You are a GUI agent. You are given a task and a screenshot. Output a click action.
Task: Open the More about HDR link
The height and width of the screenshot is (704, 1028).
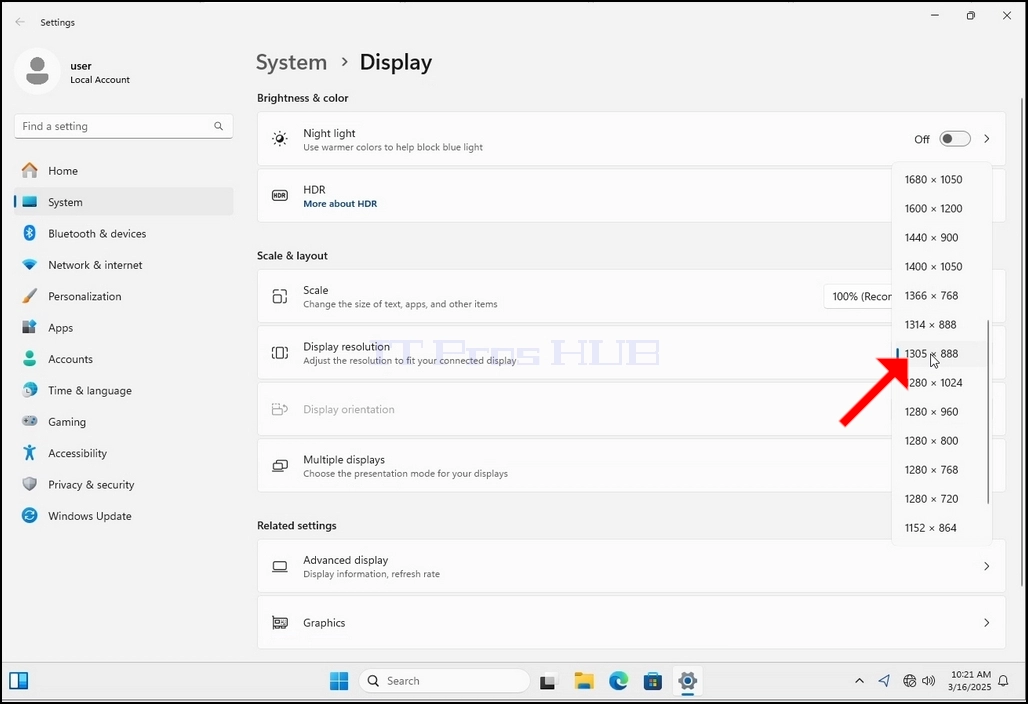click(340, 204)
